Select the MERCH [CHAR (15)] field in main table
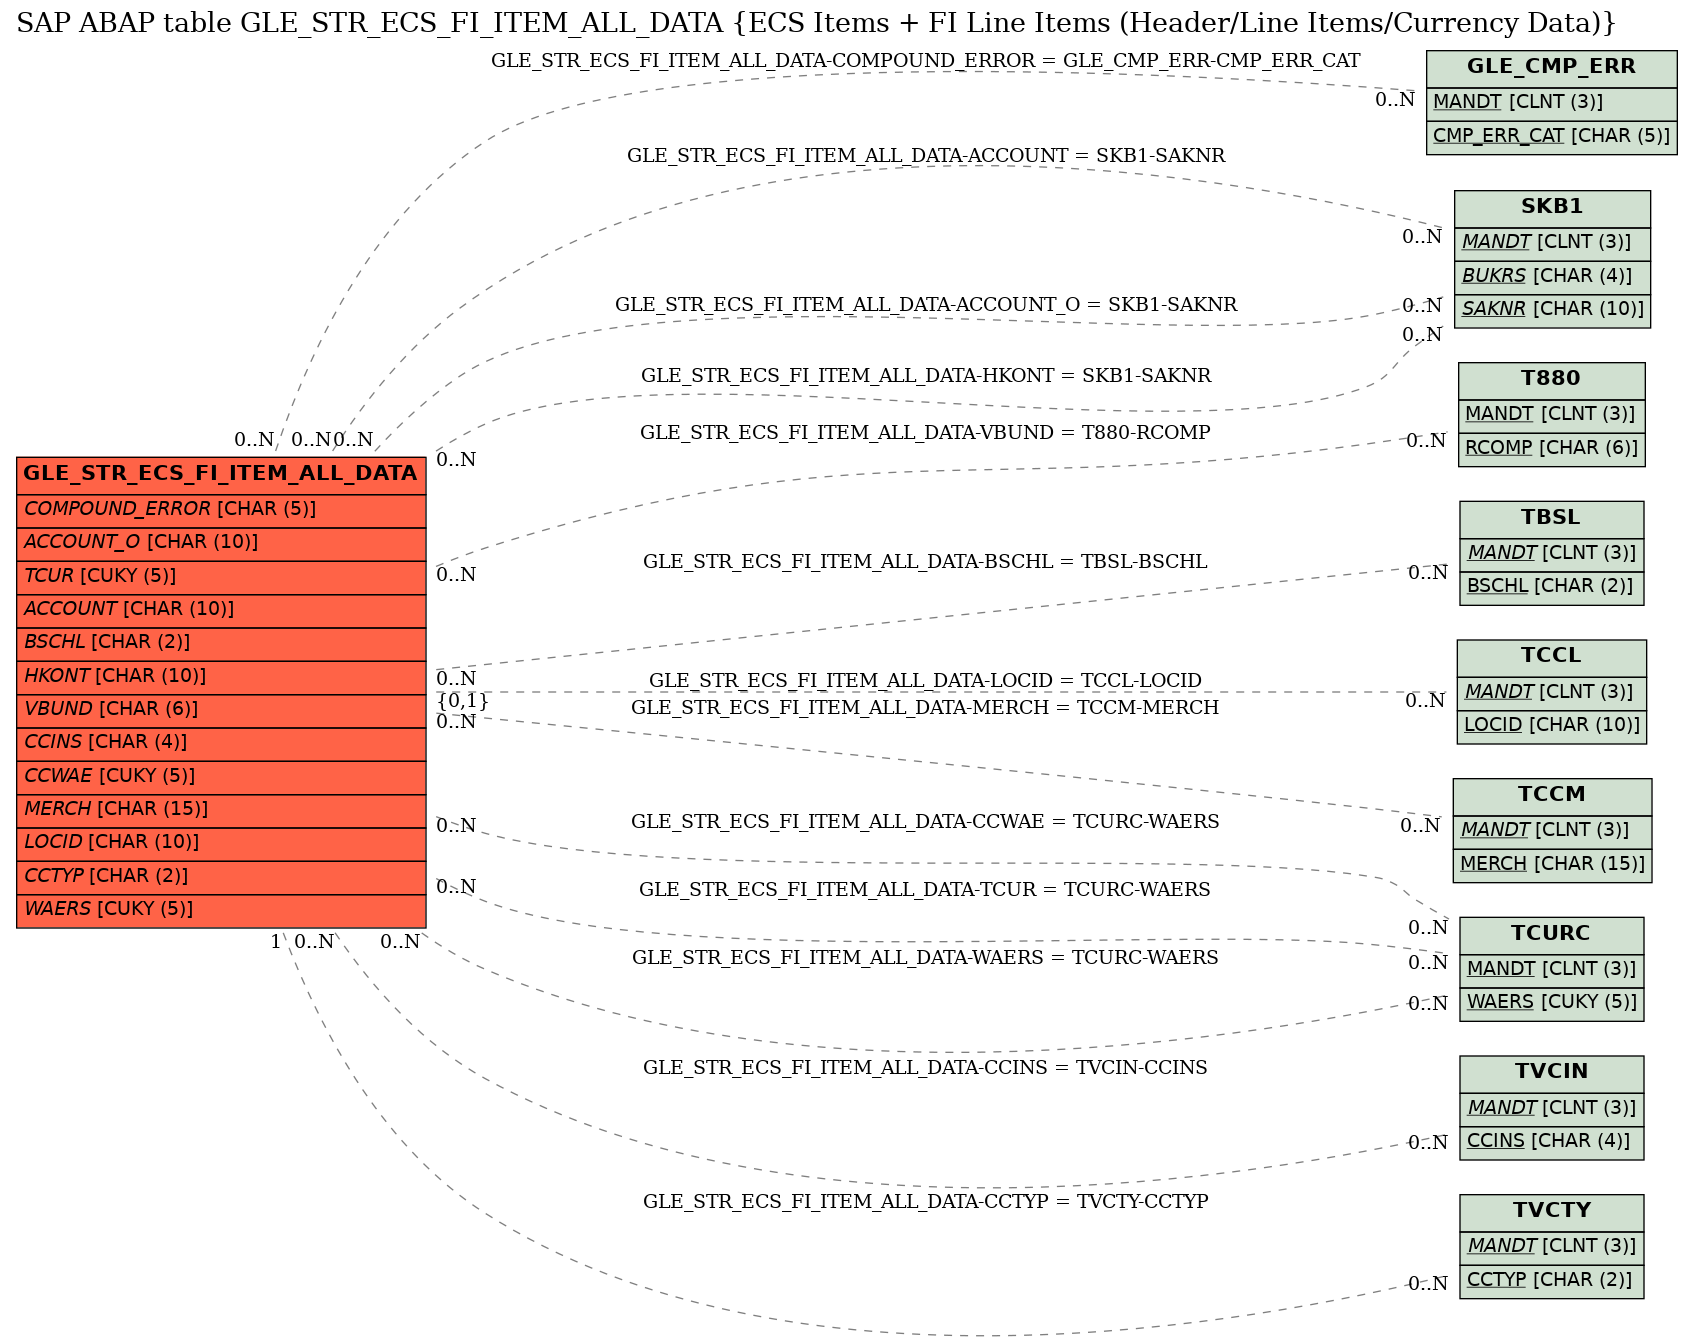The image size is (1693, 1342). pyautogui.click(x=221, y=810)
